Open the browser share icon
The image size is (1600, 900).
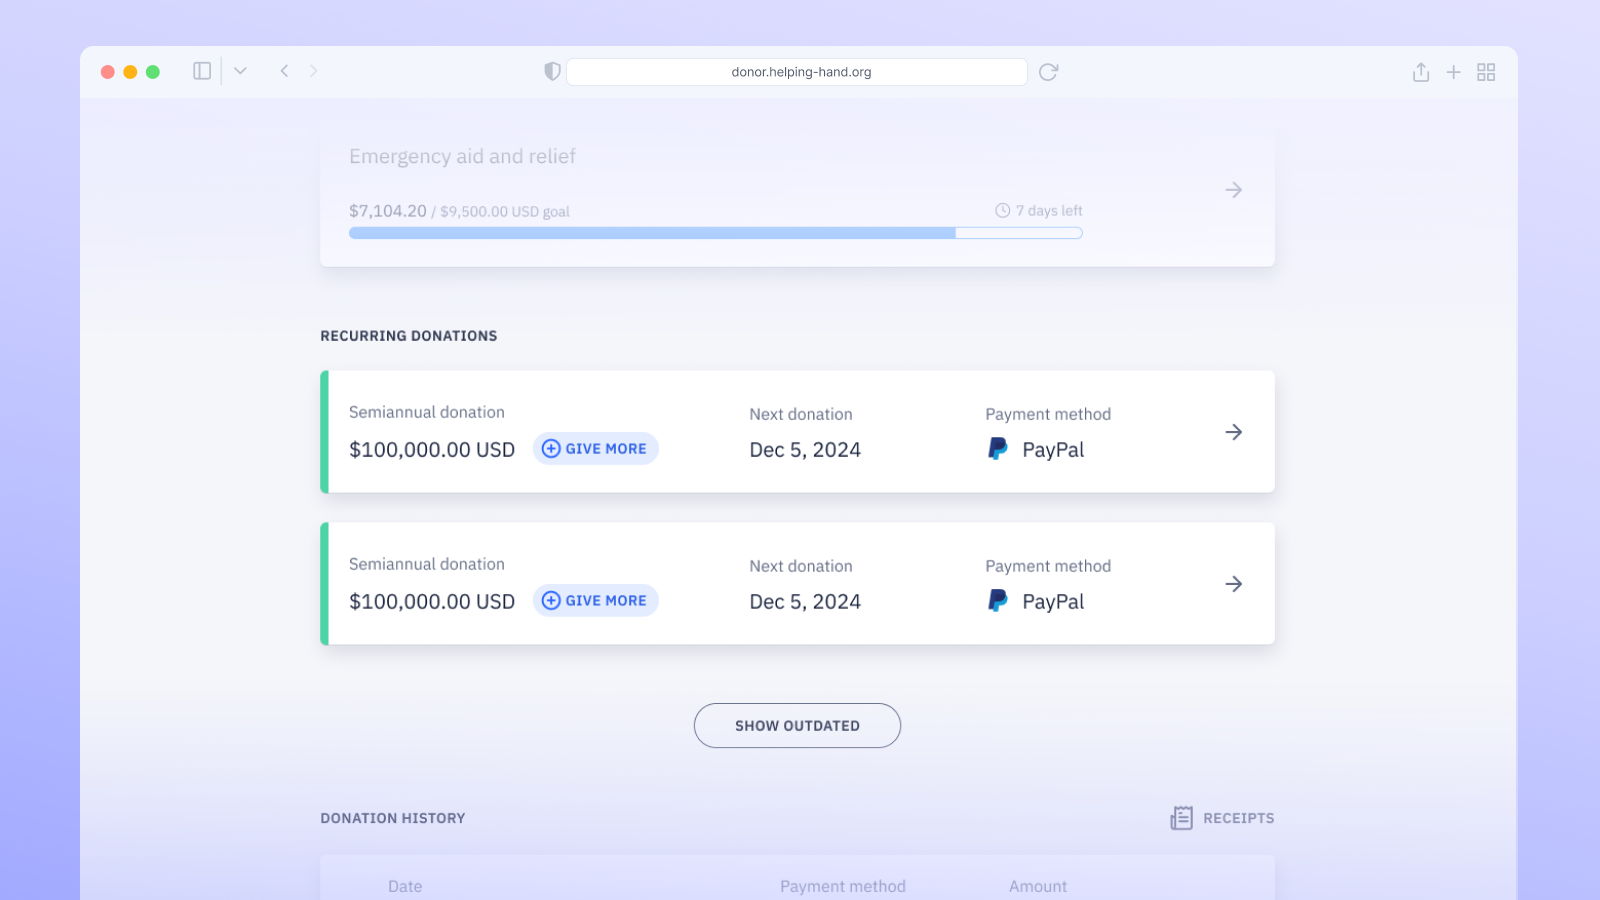pos(1420,72)
